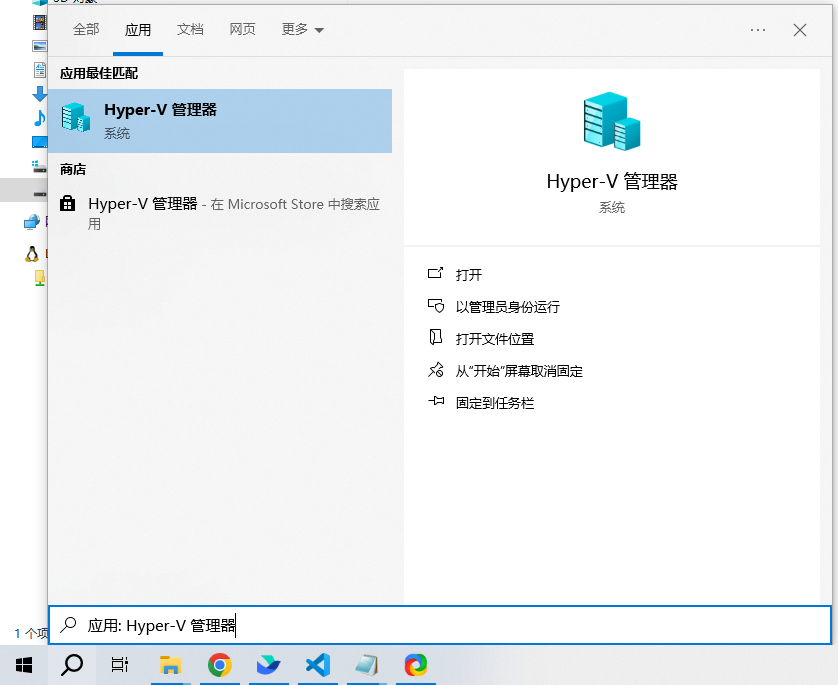
Task: Click the Network icon in Explorer sidebar
Action: [32, 222]
